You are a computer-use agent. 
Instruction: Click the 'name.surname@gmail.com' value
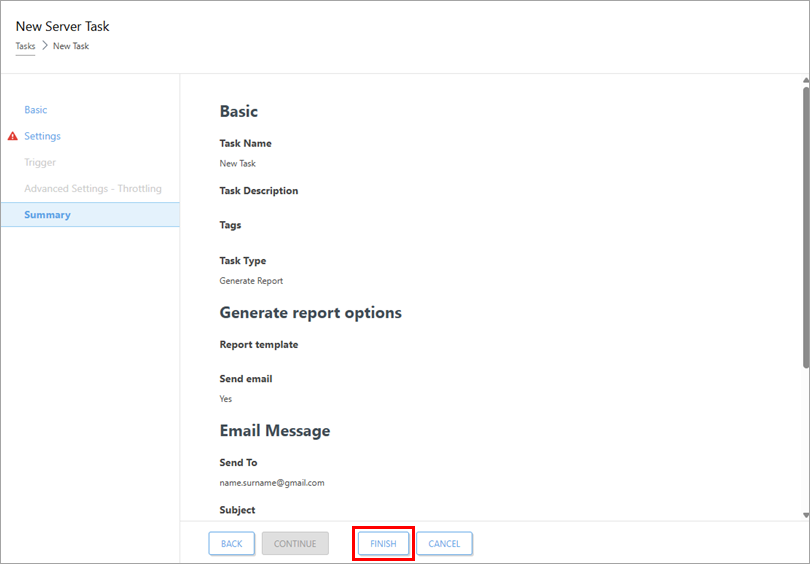coord(272,483)
